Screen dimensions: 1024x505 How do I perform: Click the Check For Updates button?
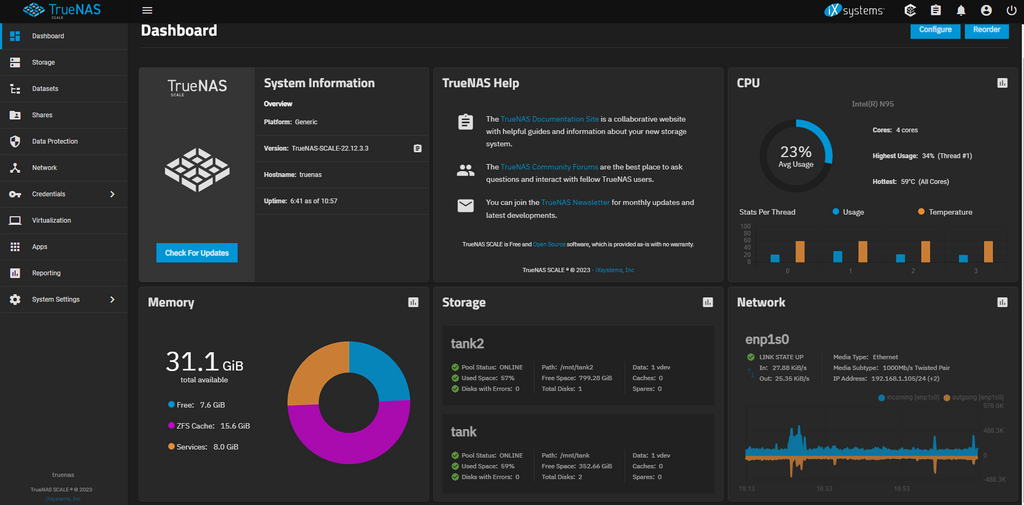pyautogui.click(x=197, y=253)
